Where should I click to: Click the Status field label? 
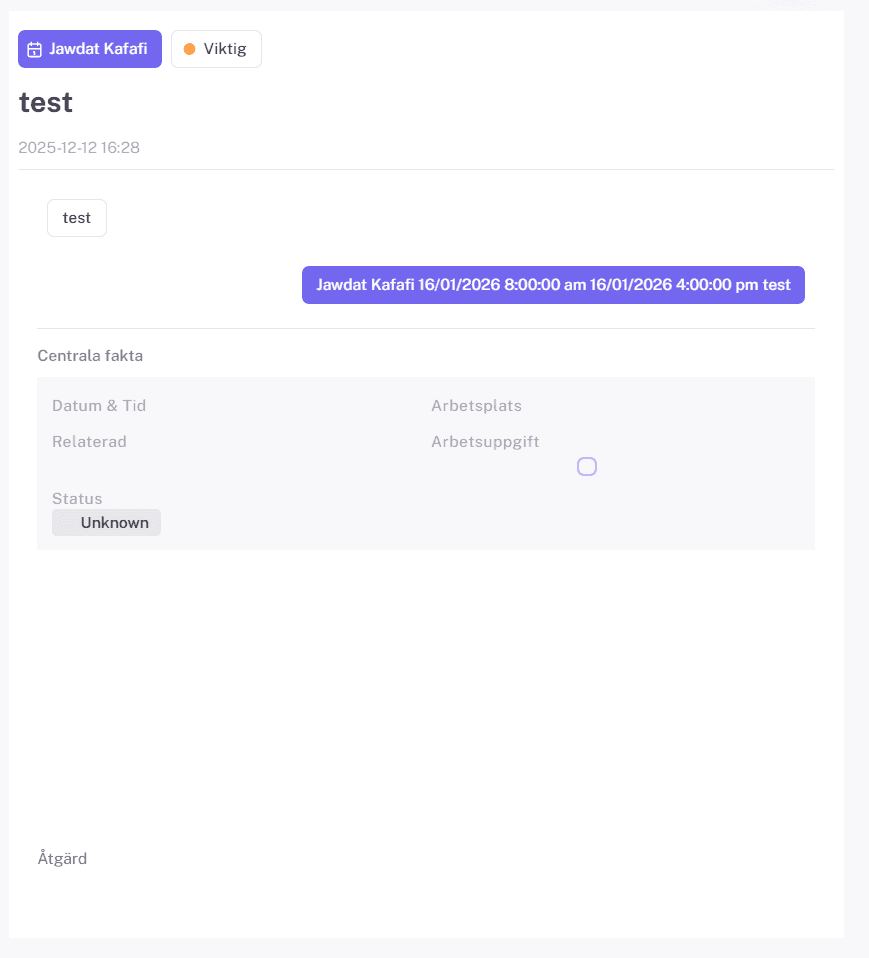click(77, 498)
